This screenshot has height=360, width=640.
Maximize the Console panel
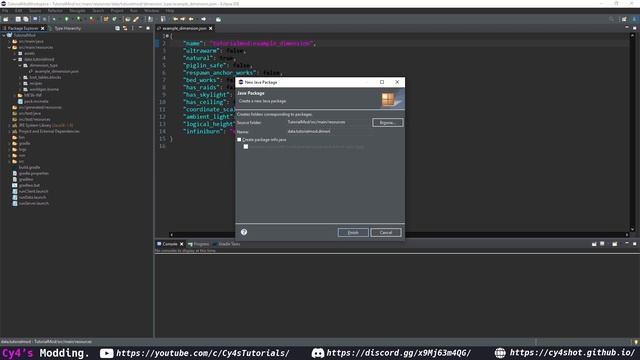pyautogui.click(x=634, y=244)
